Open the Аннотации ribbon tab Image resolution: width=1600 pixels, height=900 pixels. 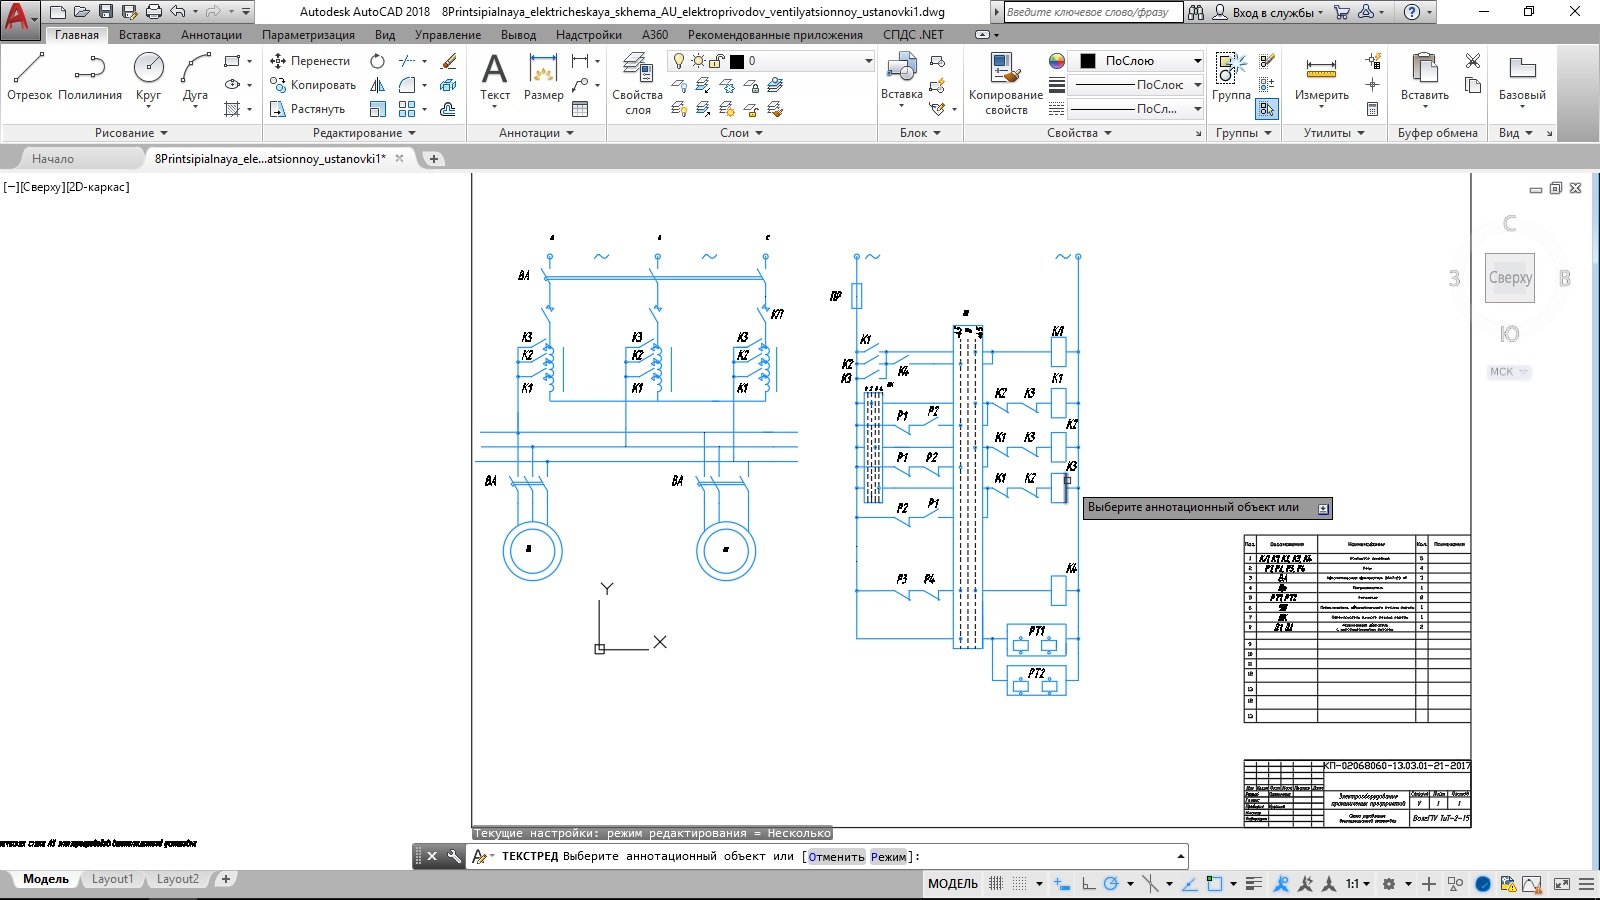pos(211,35)
